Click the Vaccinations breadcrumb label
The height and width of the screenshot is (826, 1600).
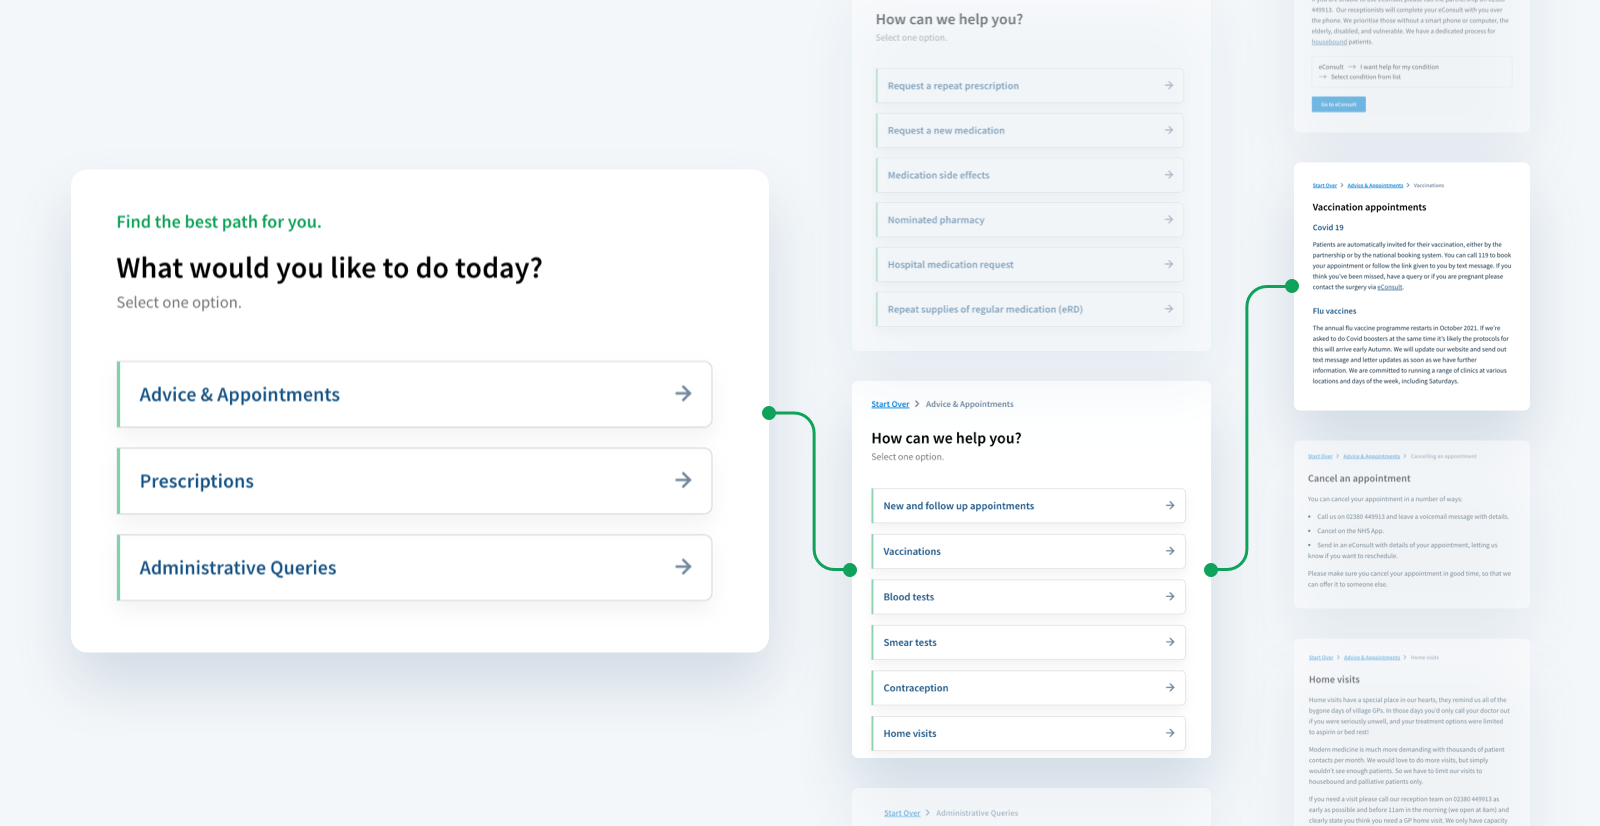(x=1429, y=185)
